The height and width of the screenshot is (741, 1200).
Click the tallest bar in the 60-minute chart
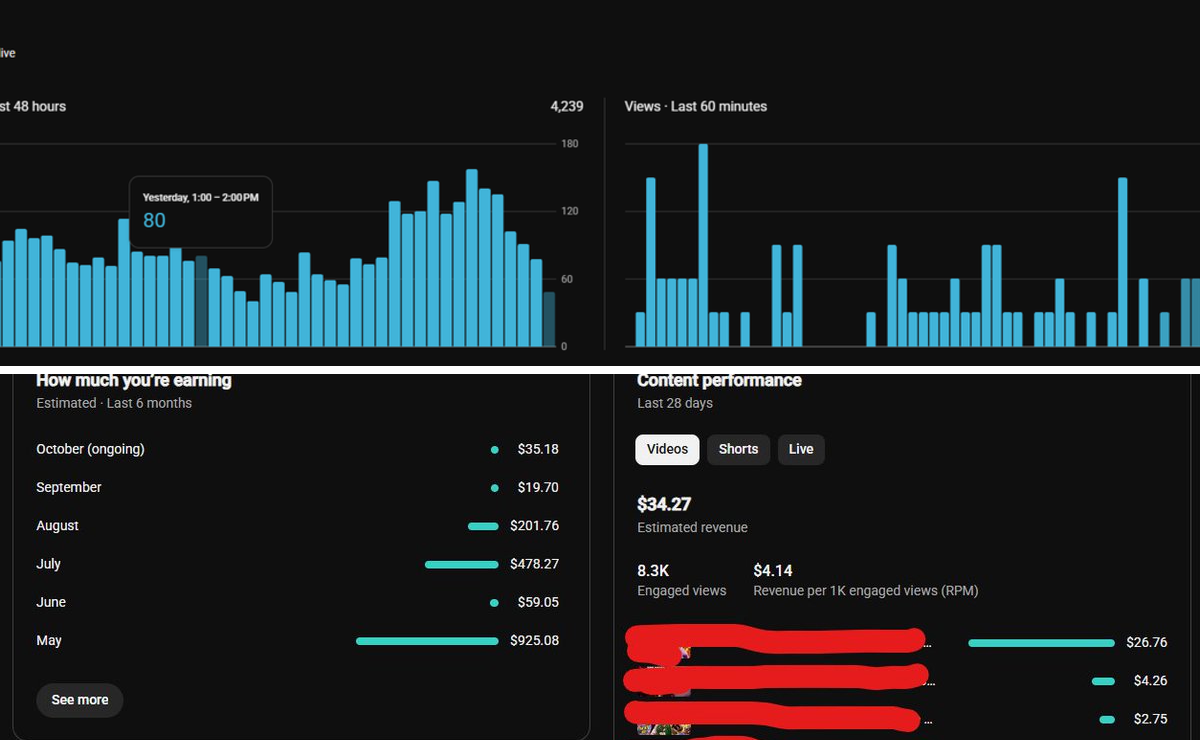[x=703, y=245]
